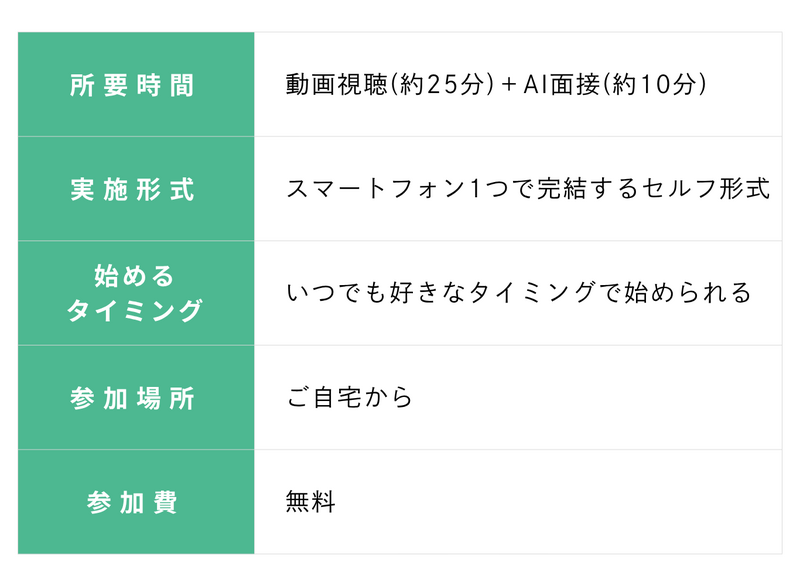
Task: Click the 始める word in green header
Action: (x=135, y=276)
